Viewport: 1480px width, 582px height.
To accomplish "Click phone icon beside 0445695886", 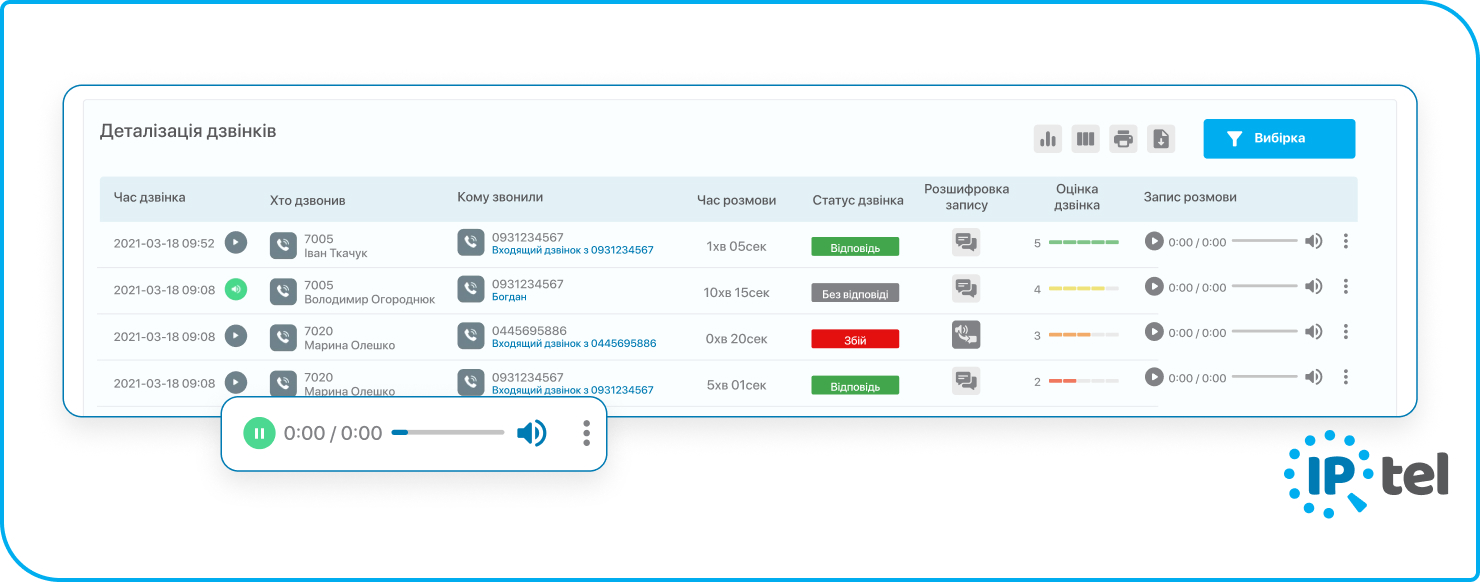I will pos(471,335).
